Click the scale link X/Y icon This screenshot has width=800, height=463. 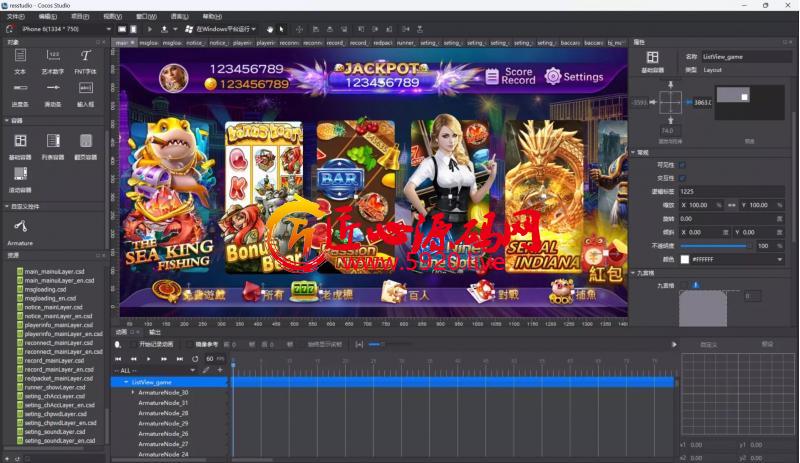coord(732,205)
